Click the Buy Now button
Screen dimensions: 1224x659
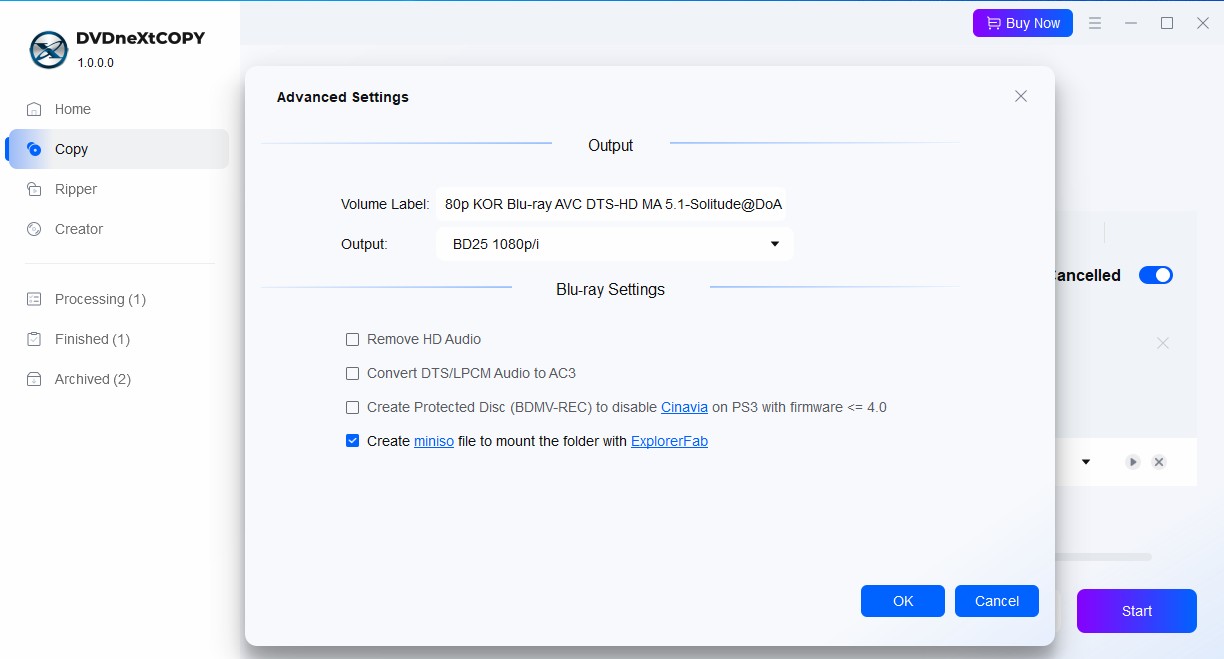point(1023,23)
